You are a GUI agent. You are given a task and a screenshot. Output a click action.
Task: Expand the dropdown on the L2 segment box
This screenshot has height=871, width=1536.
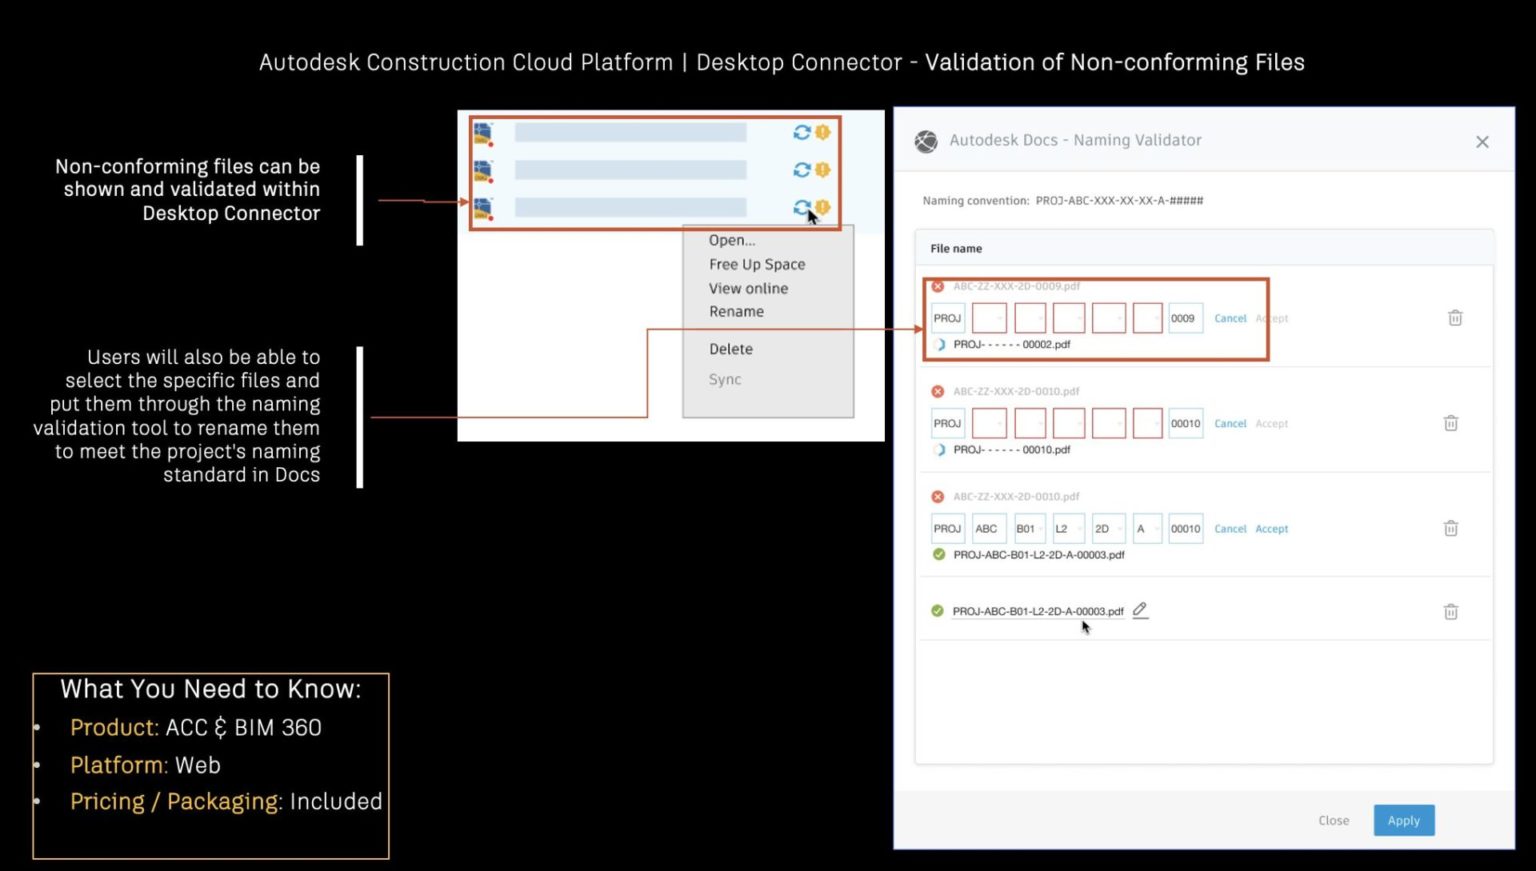1079,528
